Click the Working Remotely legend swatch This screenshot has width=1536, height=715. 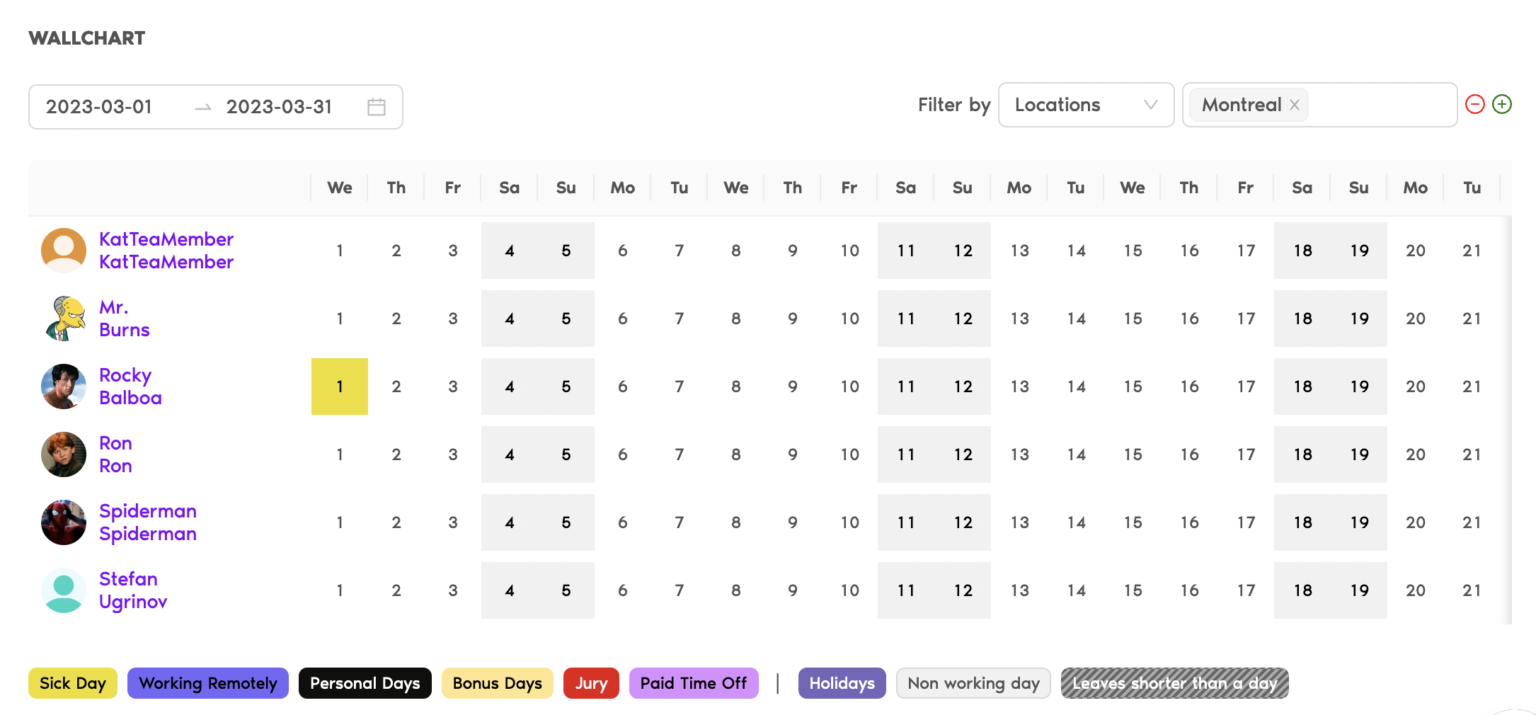(208, 683)
